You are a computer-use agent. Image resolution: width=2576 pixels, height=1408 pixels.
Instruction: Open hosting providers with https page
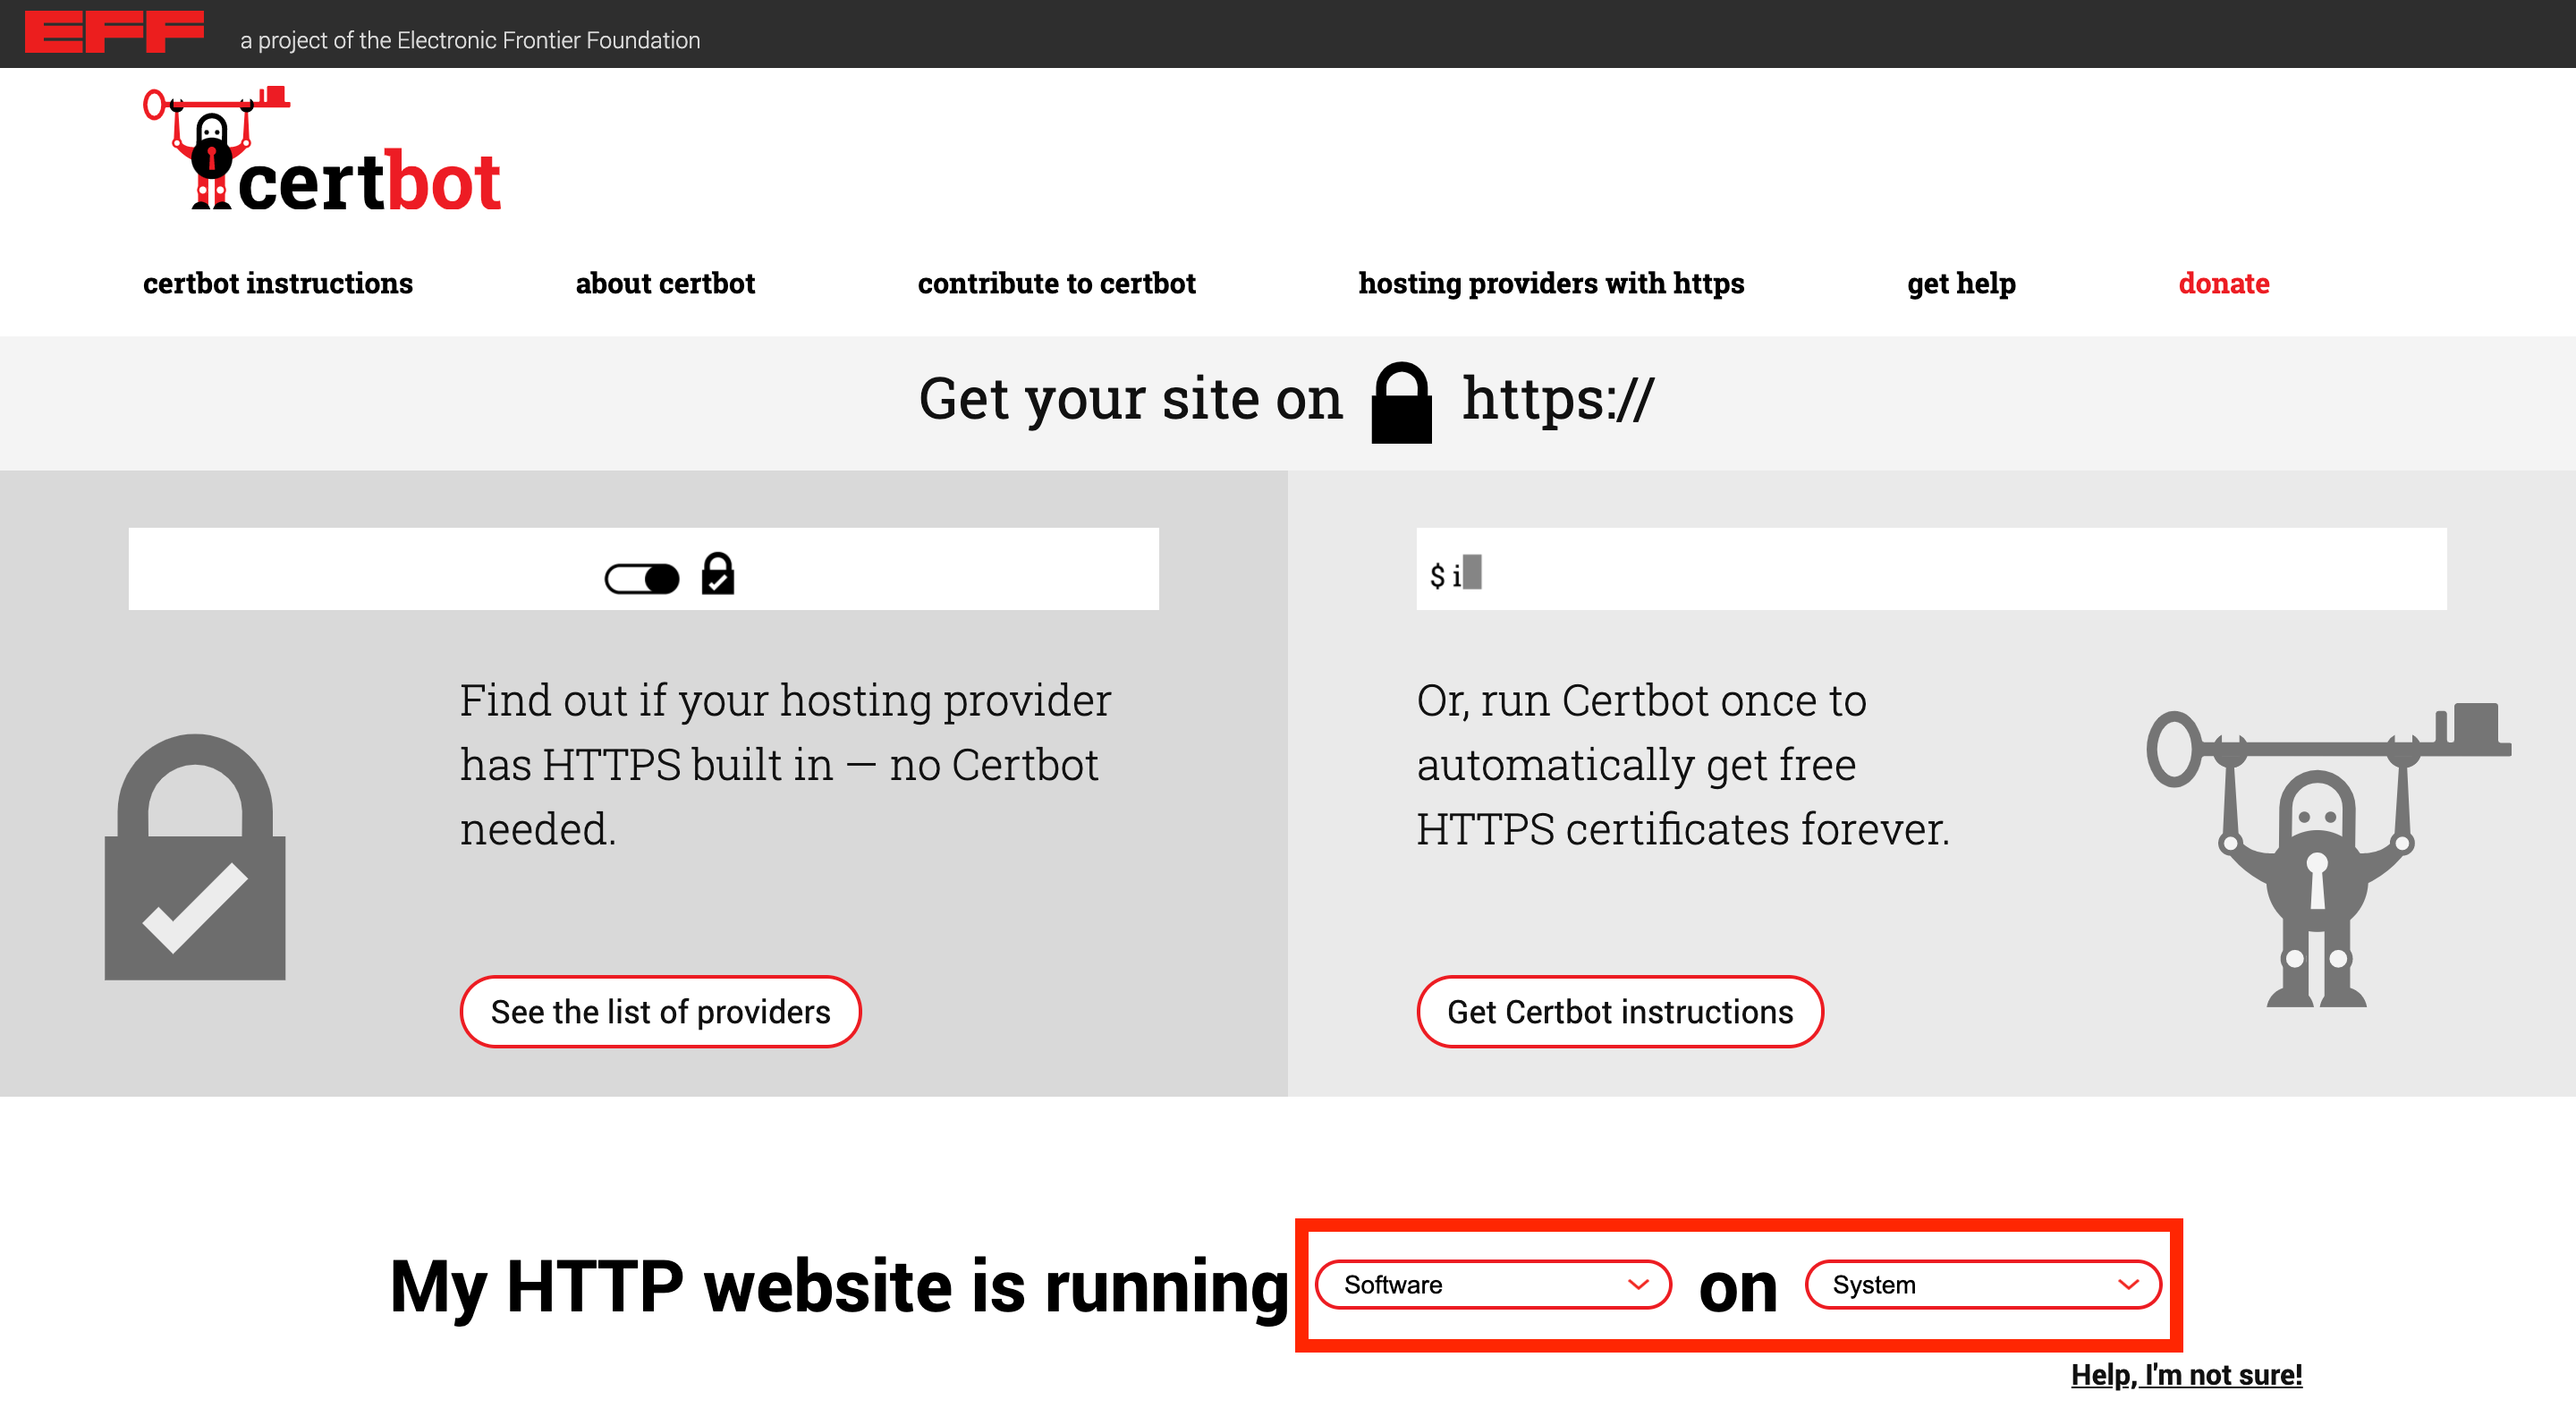pyautogui.click(x=1551, y=284)
